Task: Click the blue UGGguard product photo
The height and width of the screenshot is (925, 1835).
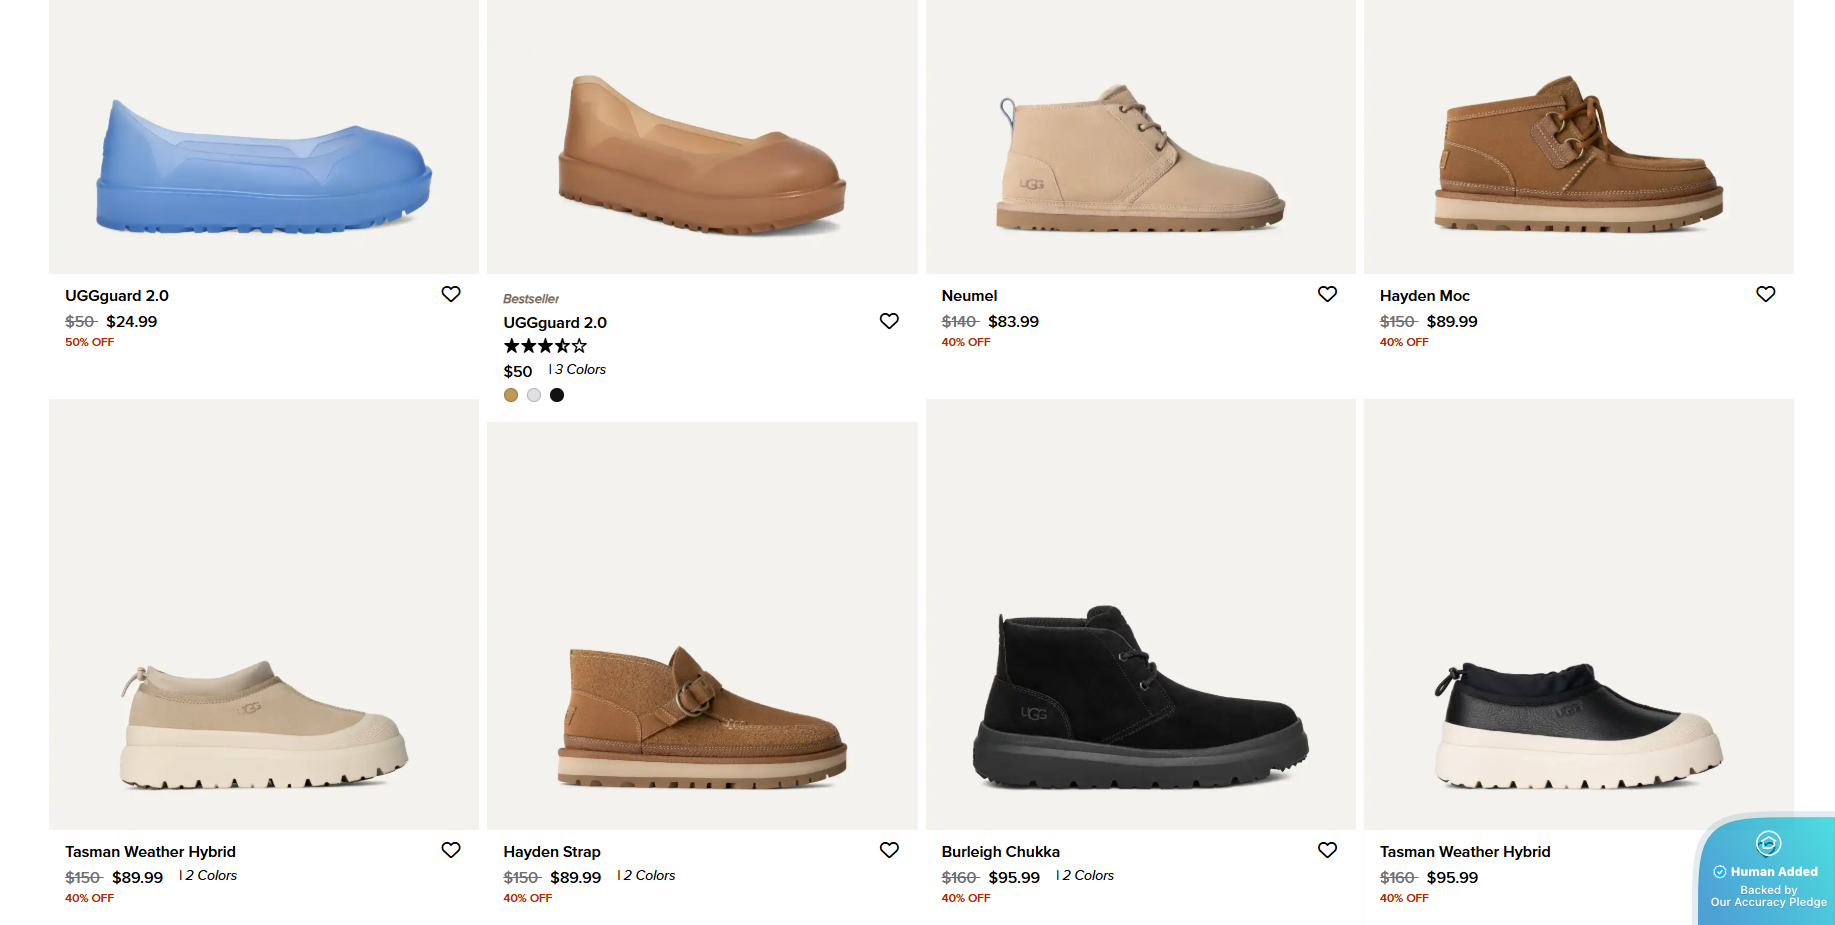Action: tap(263, 138)
